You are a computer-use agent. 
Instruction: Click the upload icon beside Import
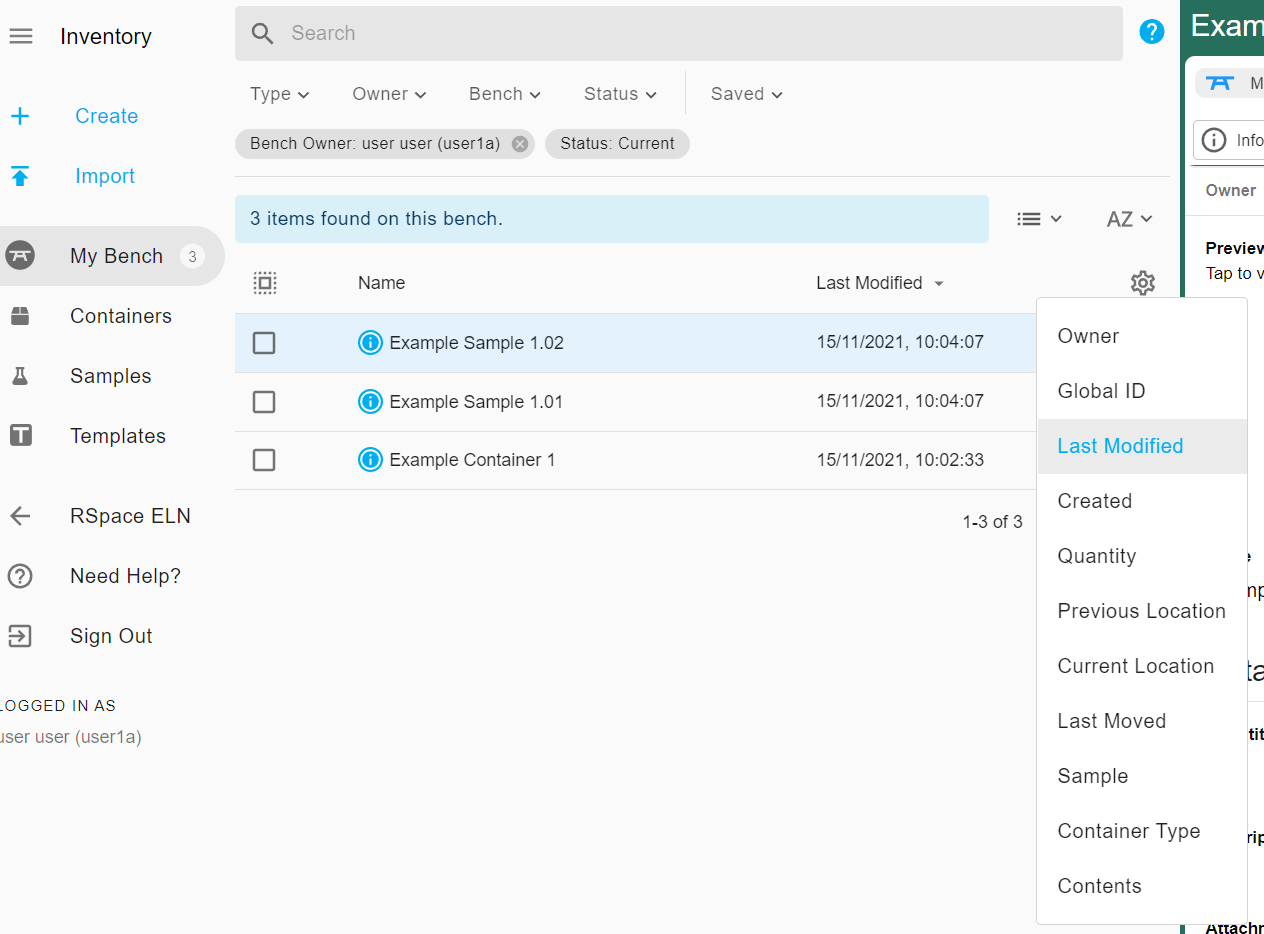(x=20, y=176)
